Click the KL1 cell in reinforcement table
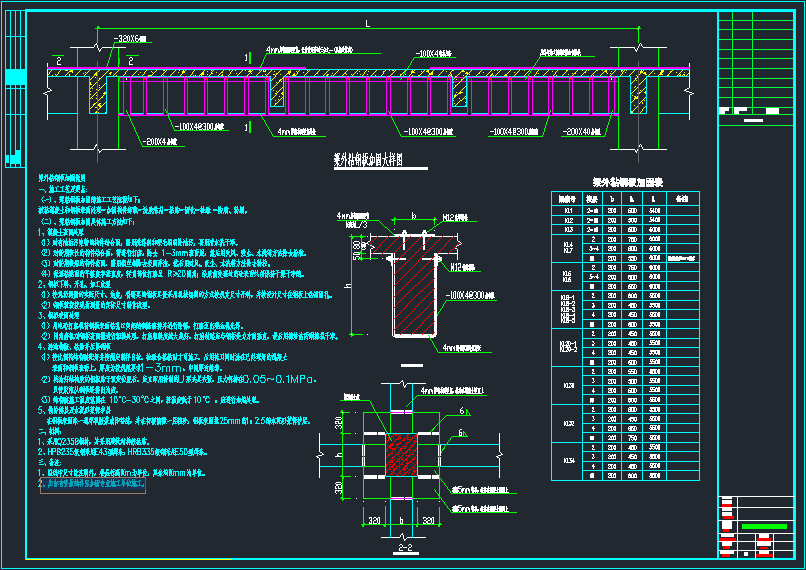The height and width of the screenshot is (570, 806). click(568, 211)
